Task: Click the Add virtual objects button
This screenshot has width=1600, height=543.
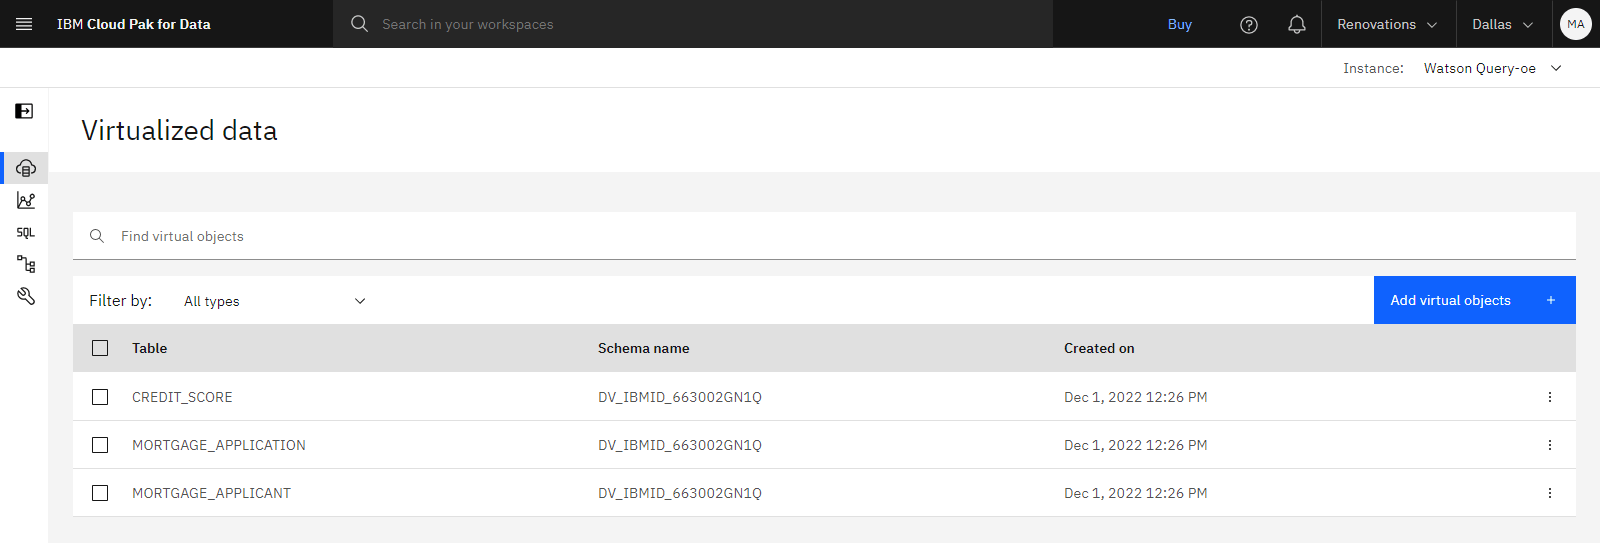Action: pos(1475,300)
